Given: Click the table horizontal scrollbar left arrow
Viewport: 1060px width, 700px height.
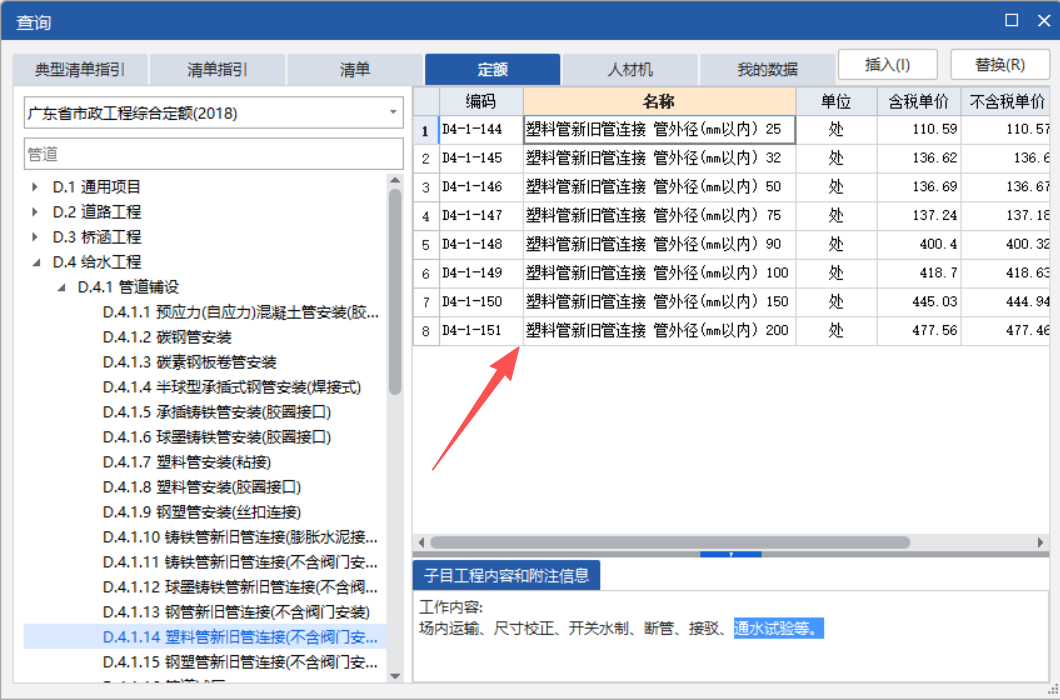Looking at the screenshot, I should (x=421, y=542).
